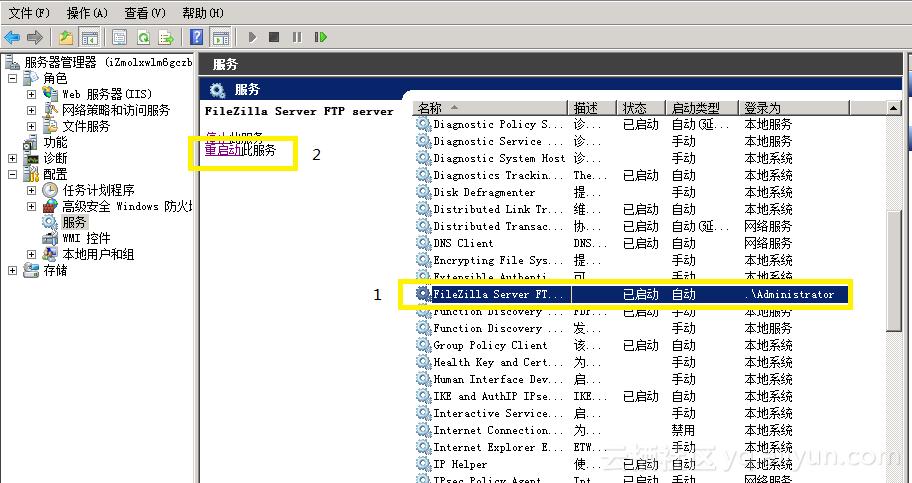Click the green Refresh toolbar icon

(143, 37)
